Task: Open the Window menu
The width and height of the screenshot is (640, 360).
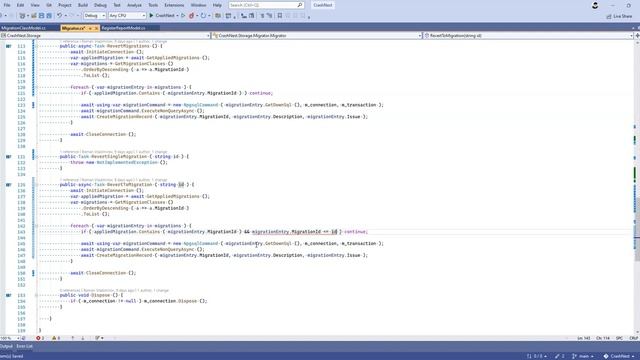Action: click(198, 5)
